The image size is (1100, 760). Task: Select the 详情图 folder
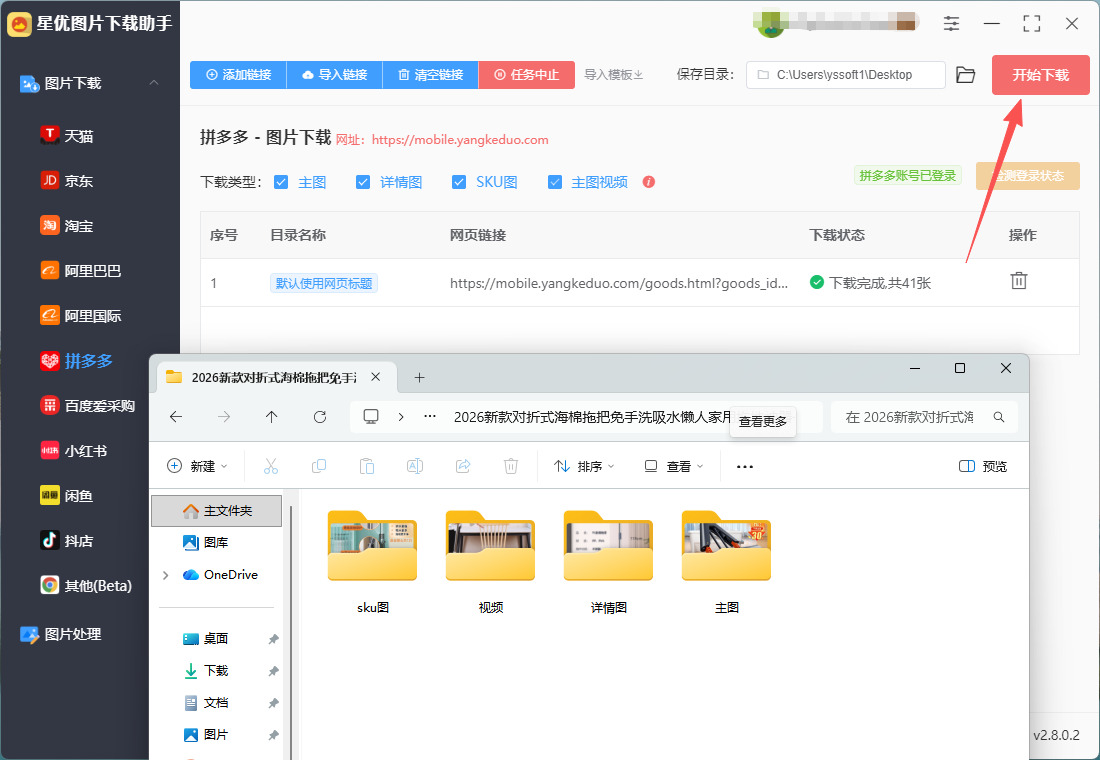(x=608, y=563)
